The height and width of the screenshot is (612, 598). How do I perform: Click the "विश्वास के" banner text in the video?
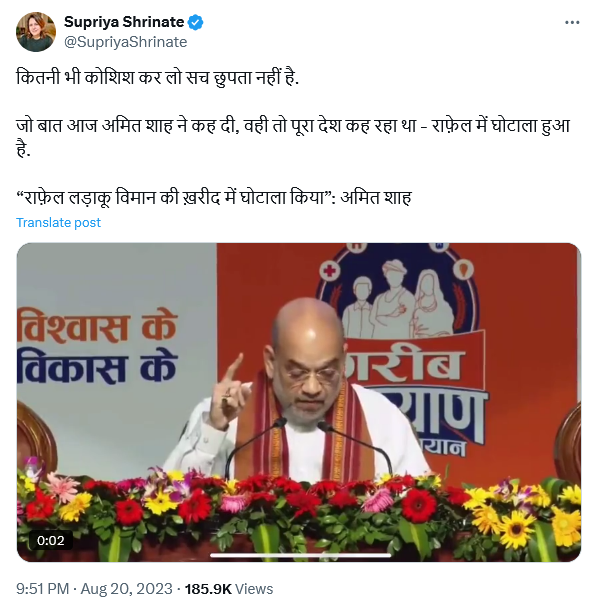(98, 327)
